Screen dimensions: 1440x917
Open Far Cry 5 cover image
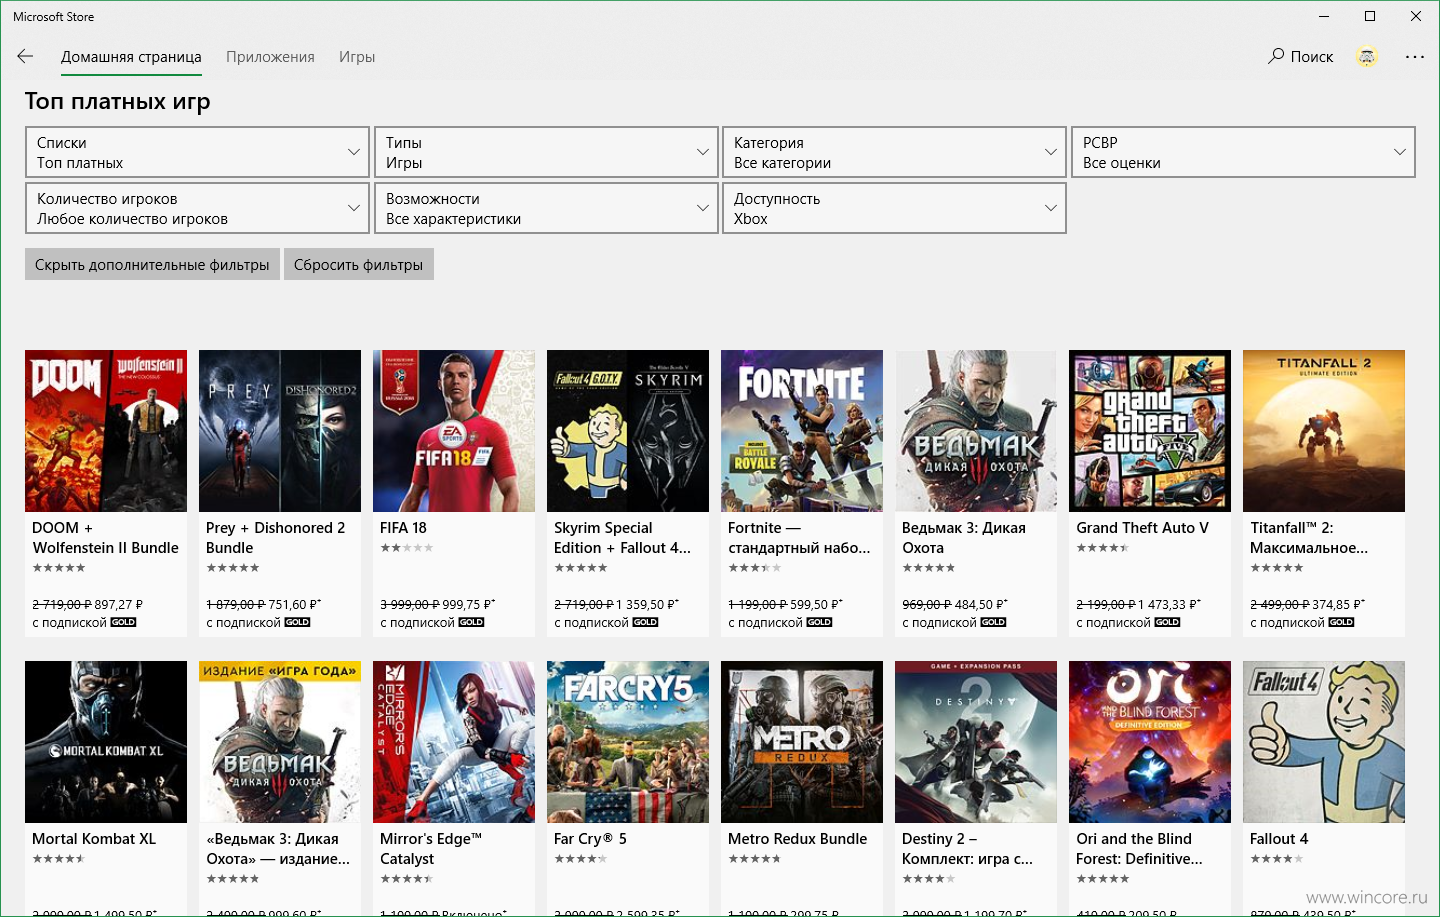coord(628,742)
